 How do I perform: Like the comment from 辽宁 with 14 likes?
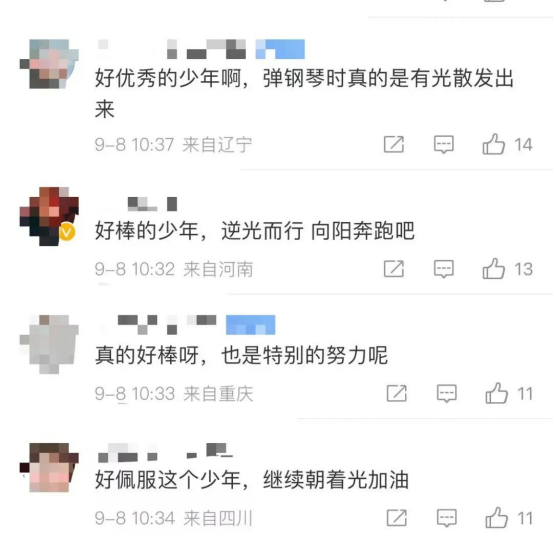pos(494,144)
